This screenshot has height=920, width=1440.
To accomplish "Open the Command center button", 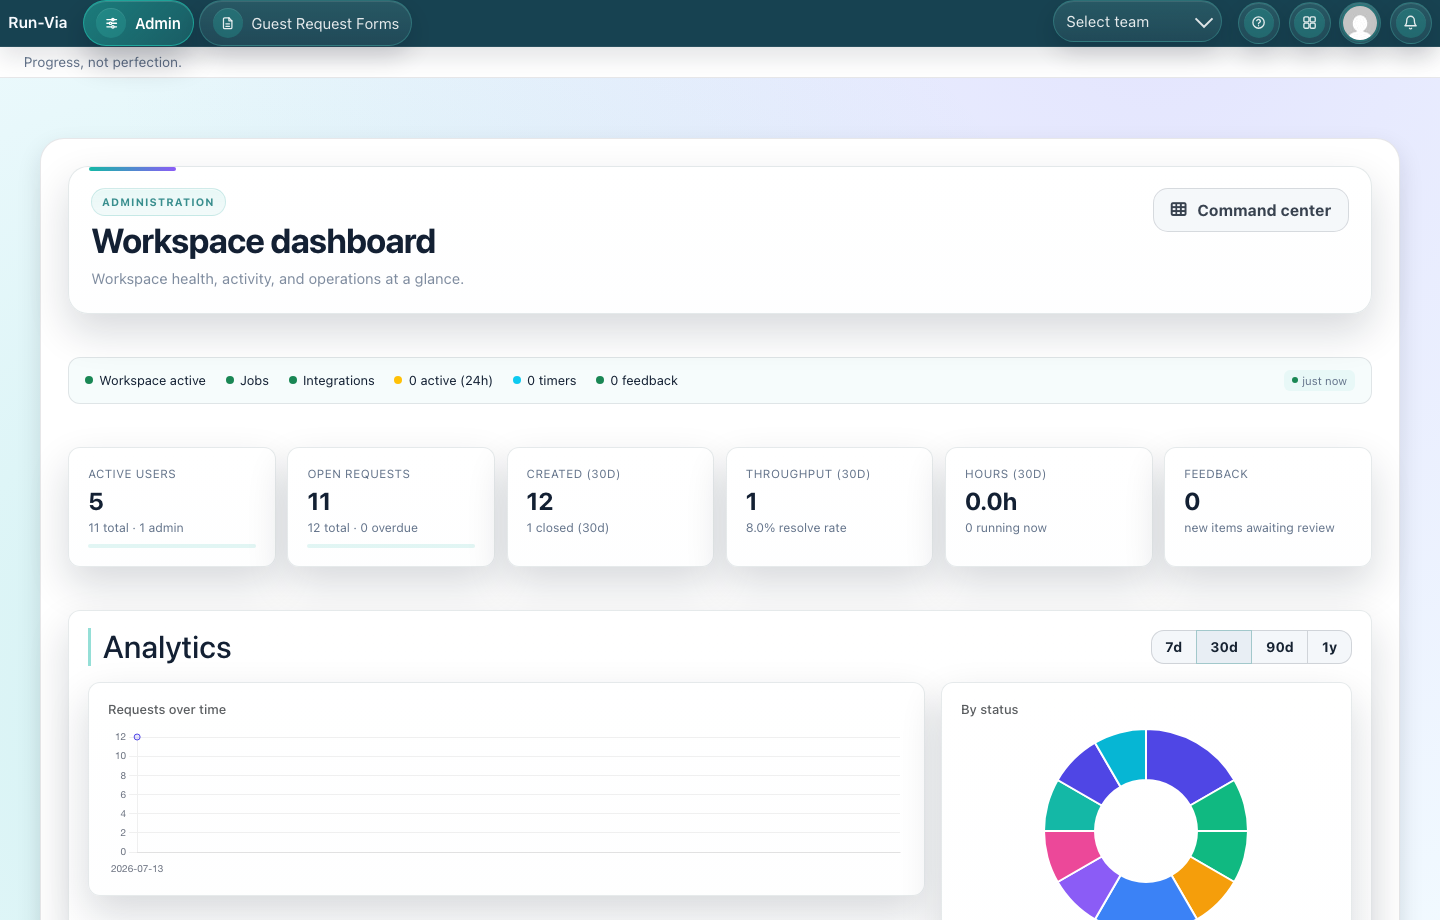I will click(x=1250, y=210).
